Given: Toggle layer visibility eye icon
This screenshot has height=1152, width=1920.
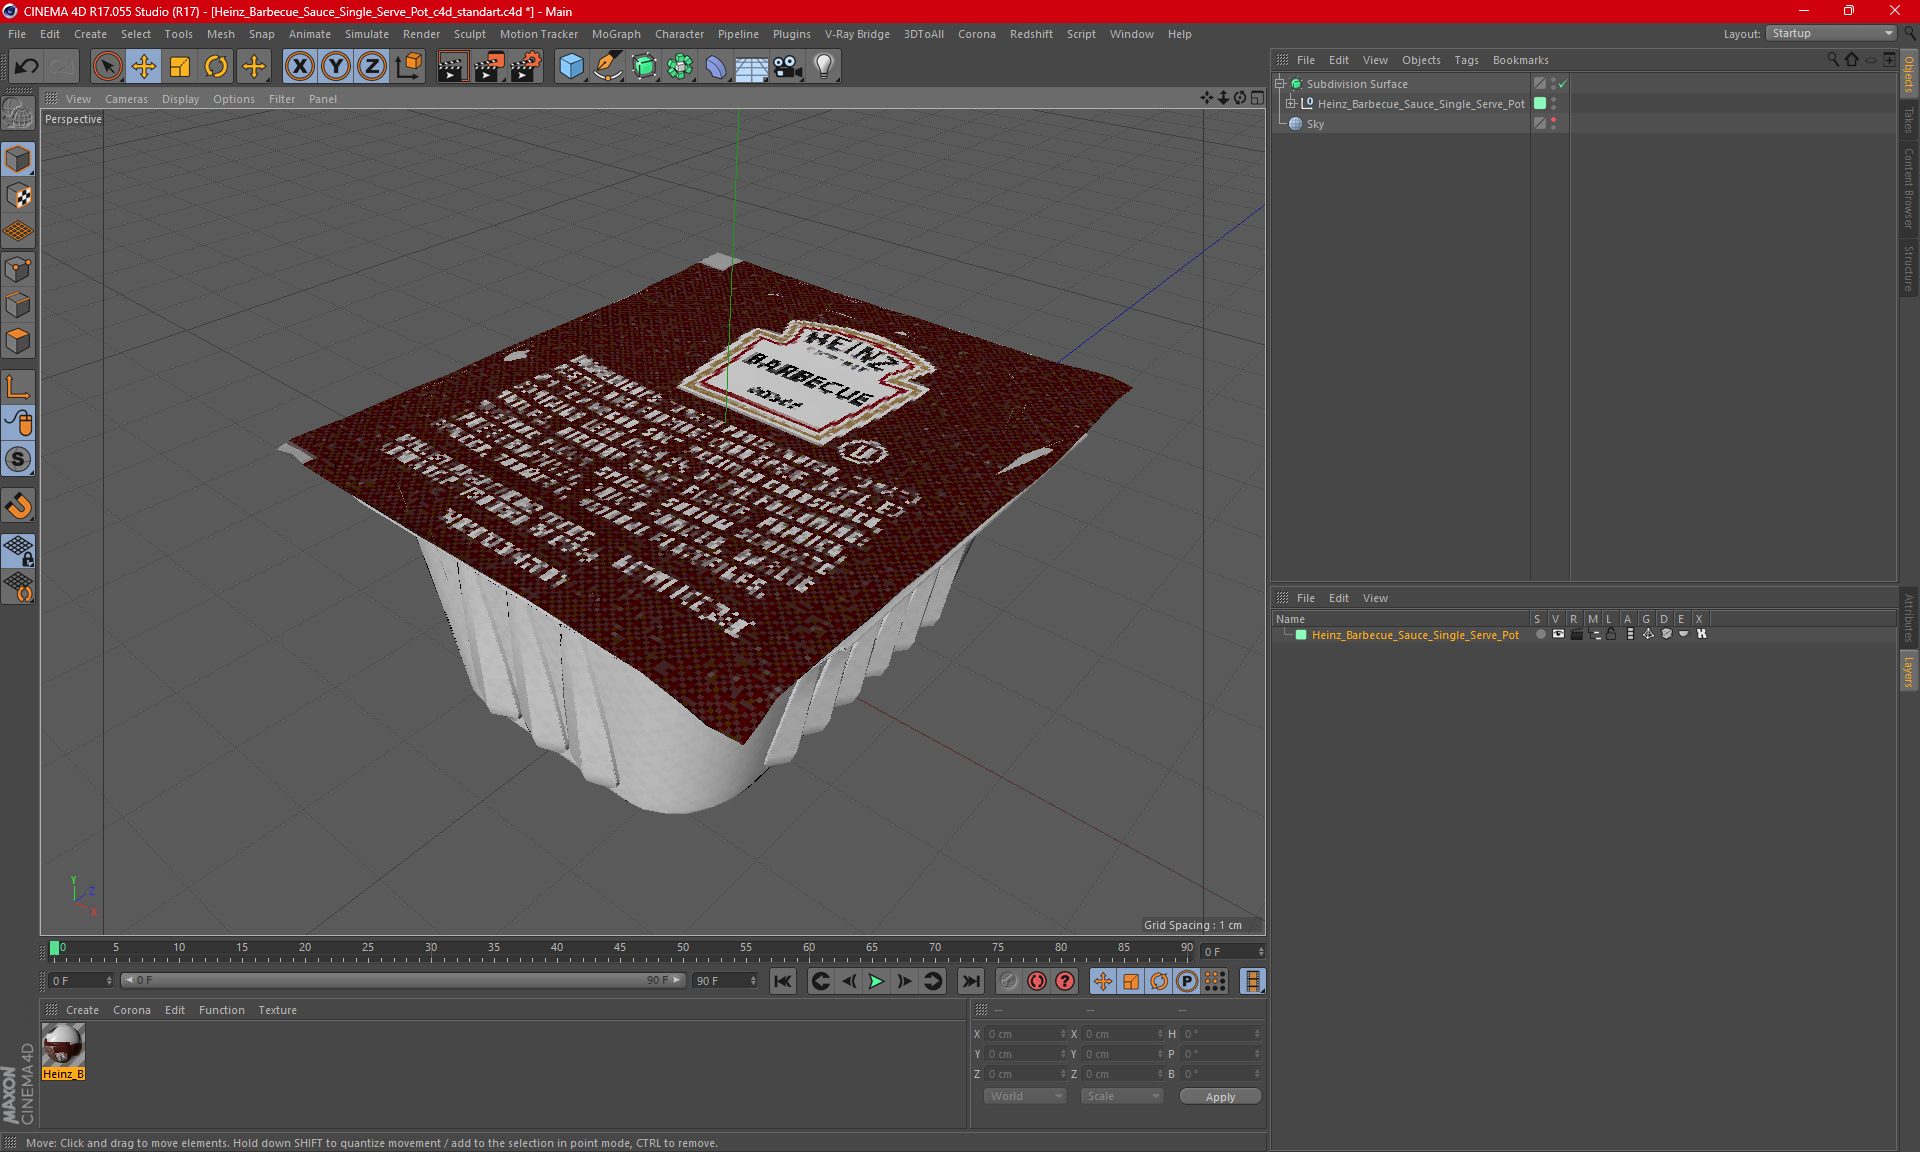Looking at the screenshot, I should (x=1558, y=634).
